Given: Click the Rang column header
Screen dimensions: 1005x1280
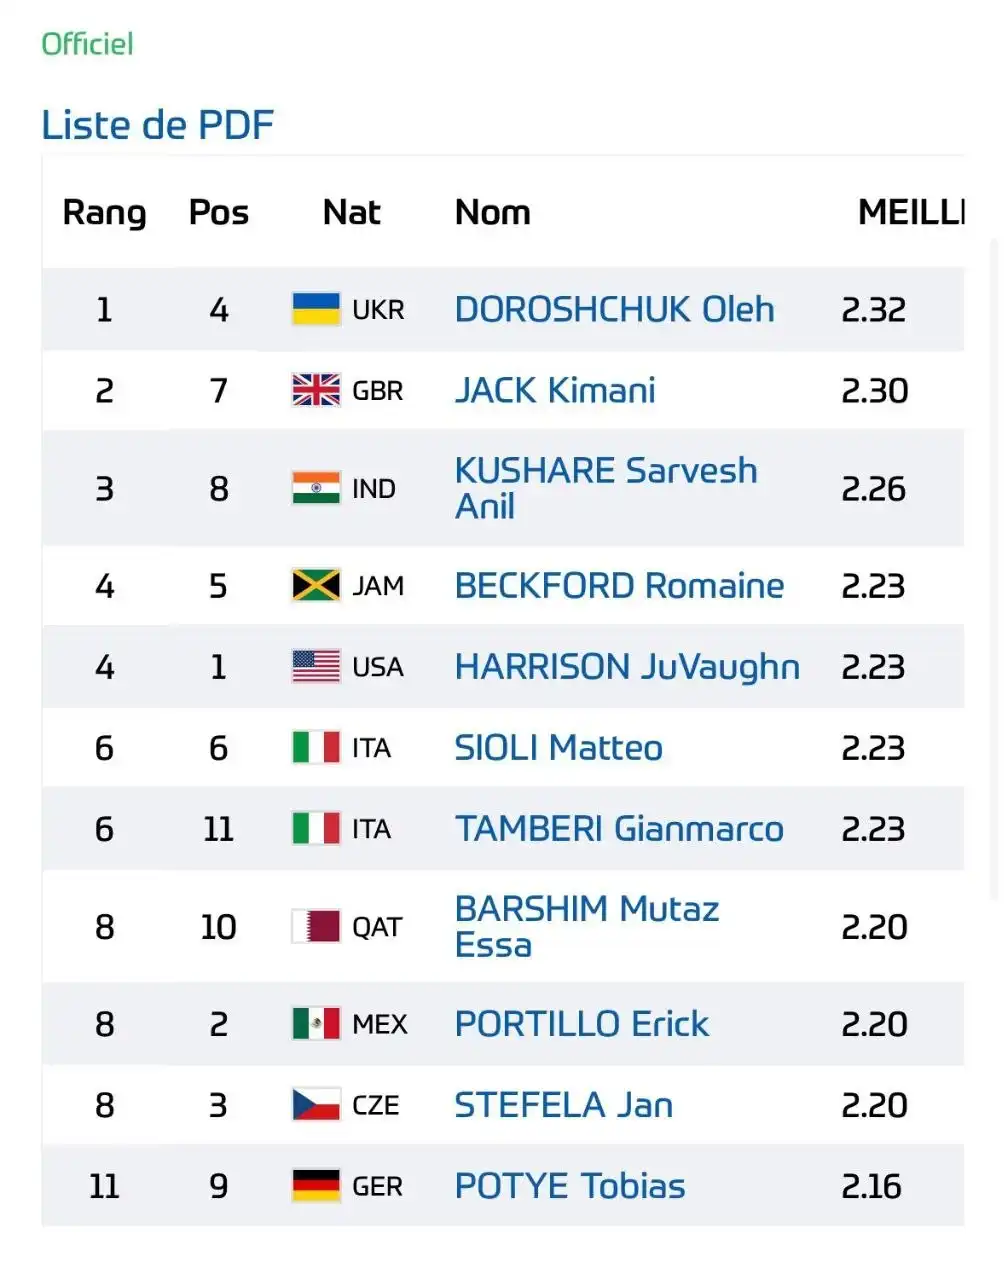Looking at the screenshot, I should (104, 212).
